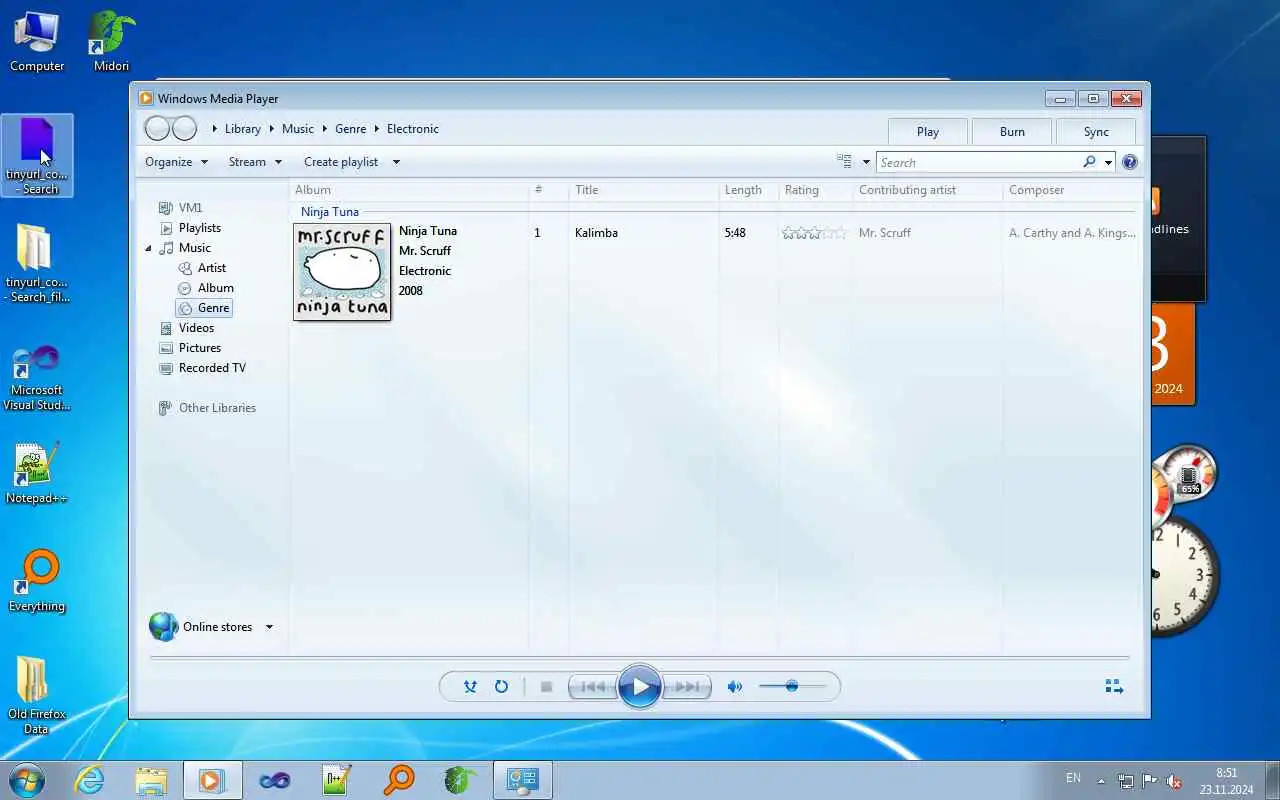Click the playback seek bar
Viewport: 1280px width, 800px height.
point(640,658)
